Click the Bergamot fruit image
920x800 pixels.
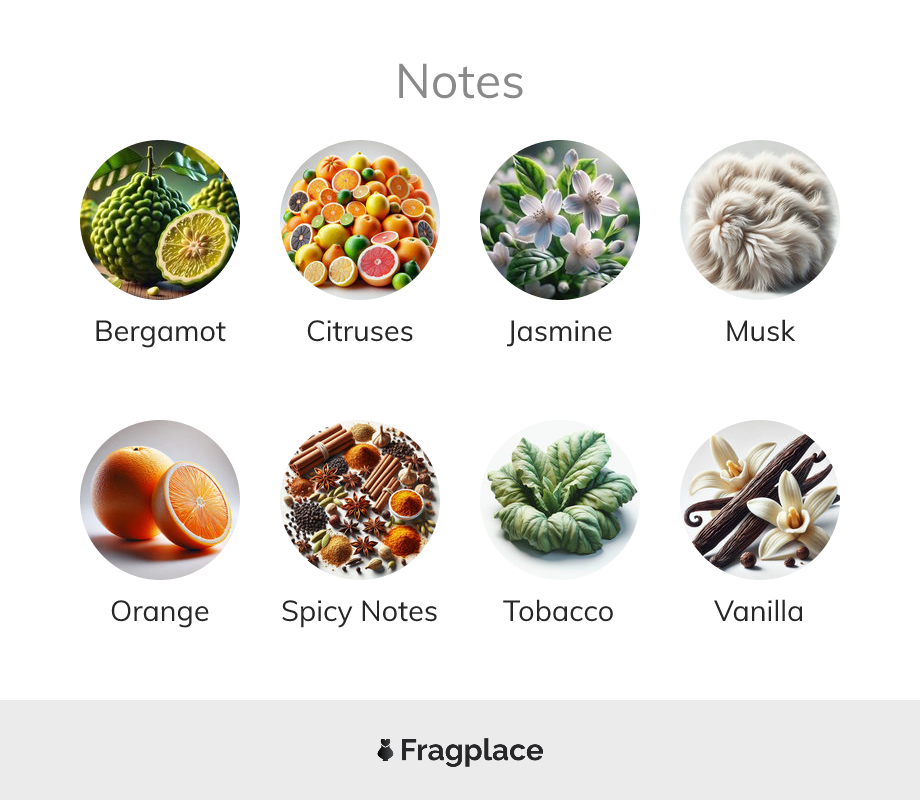point(160,220)
